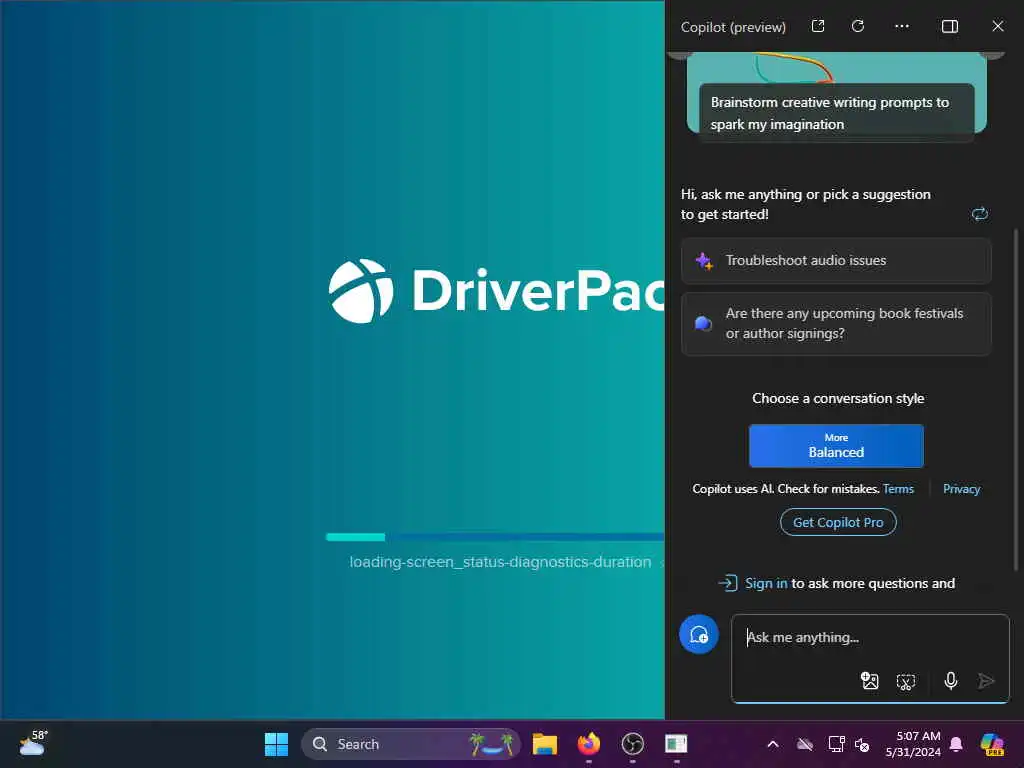Open the notifications bell
Screen dimensions: 1024x768
pos(956,744)
